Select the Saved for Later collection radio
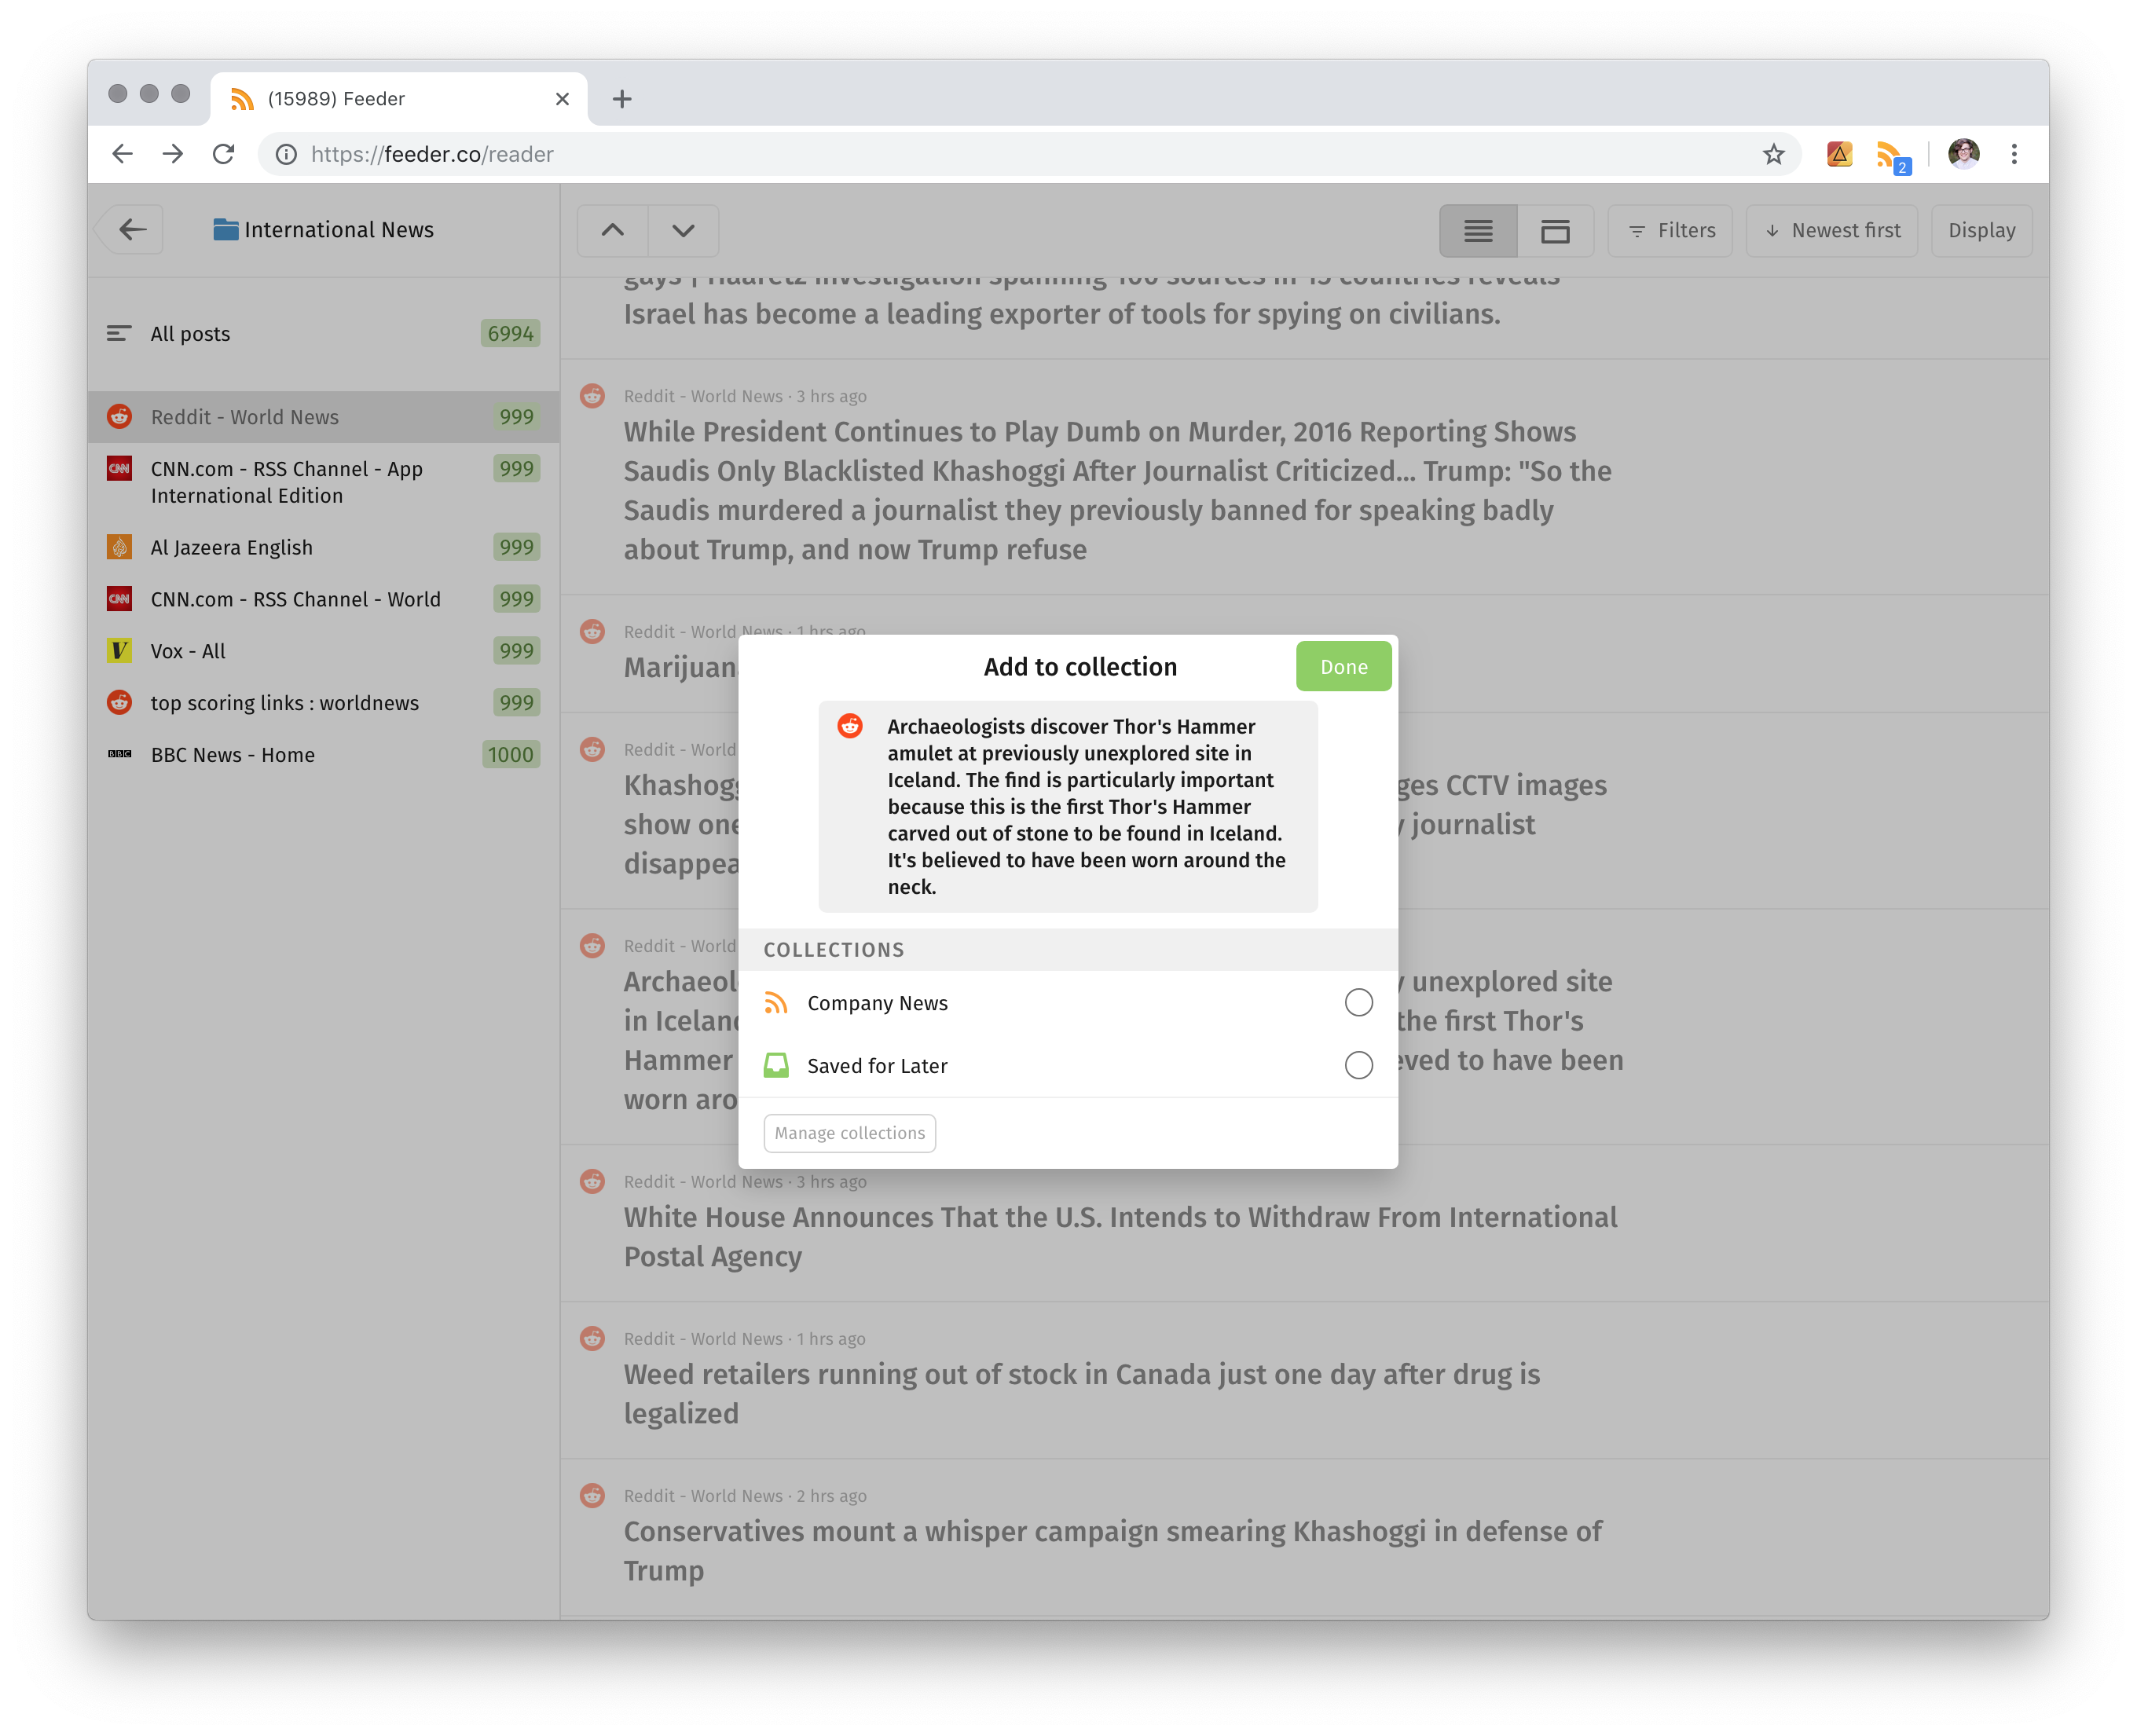The image size is (2137, 1736). (1358, 1066)
